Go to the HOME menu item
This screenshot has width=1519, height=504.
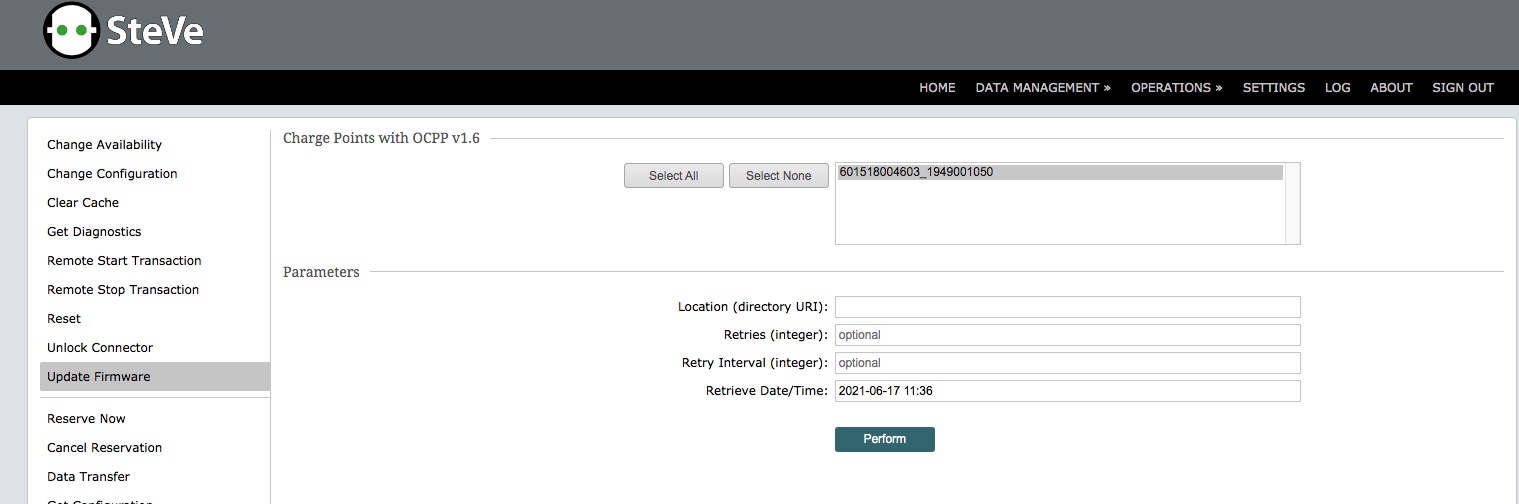coord(937,88)
